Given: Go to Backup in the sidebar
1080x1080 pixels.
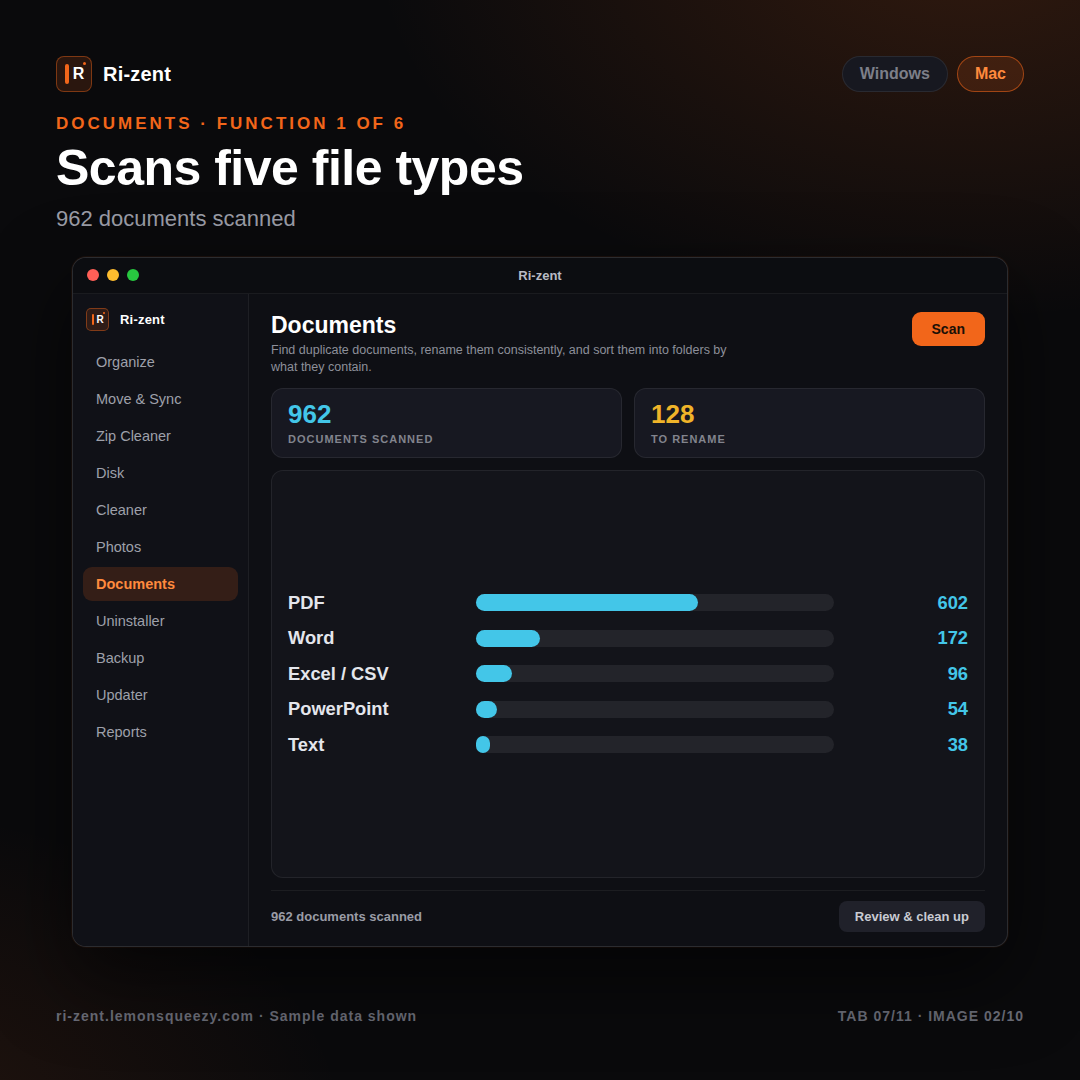Looking at the screenshot, I should [160, 658].
